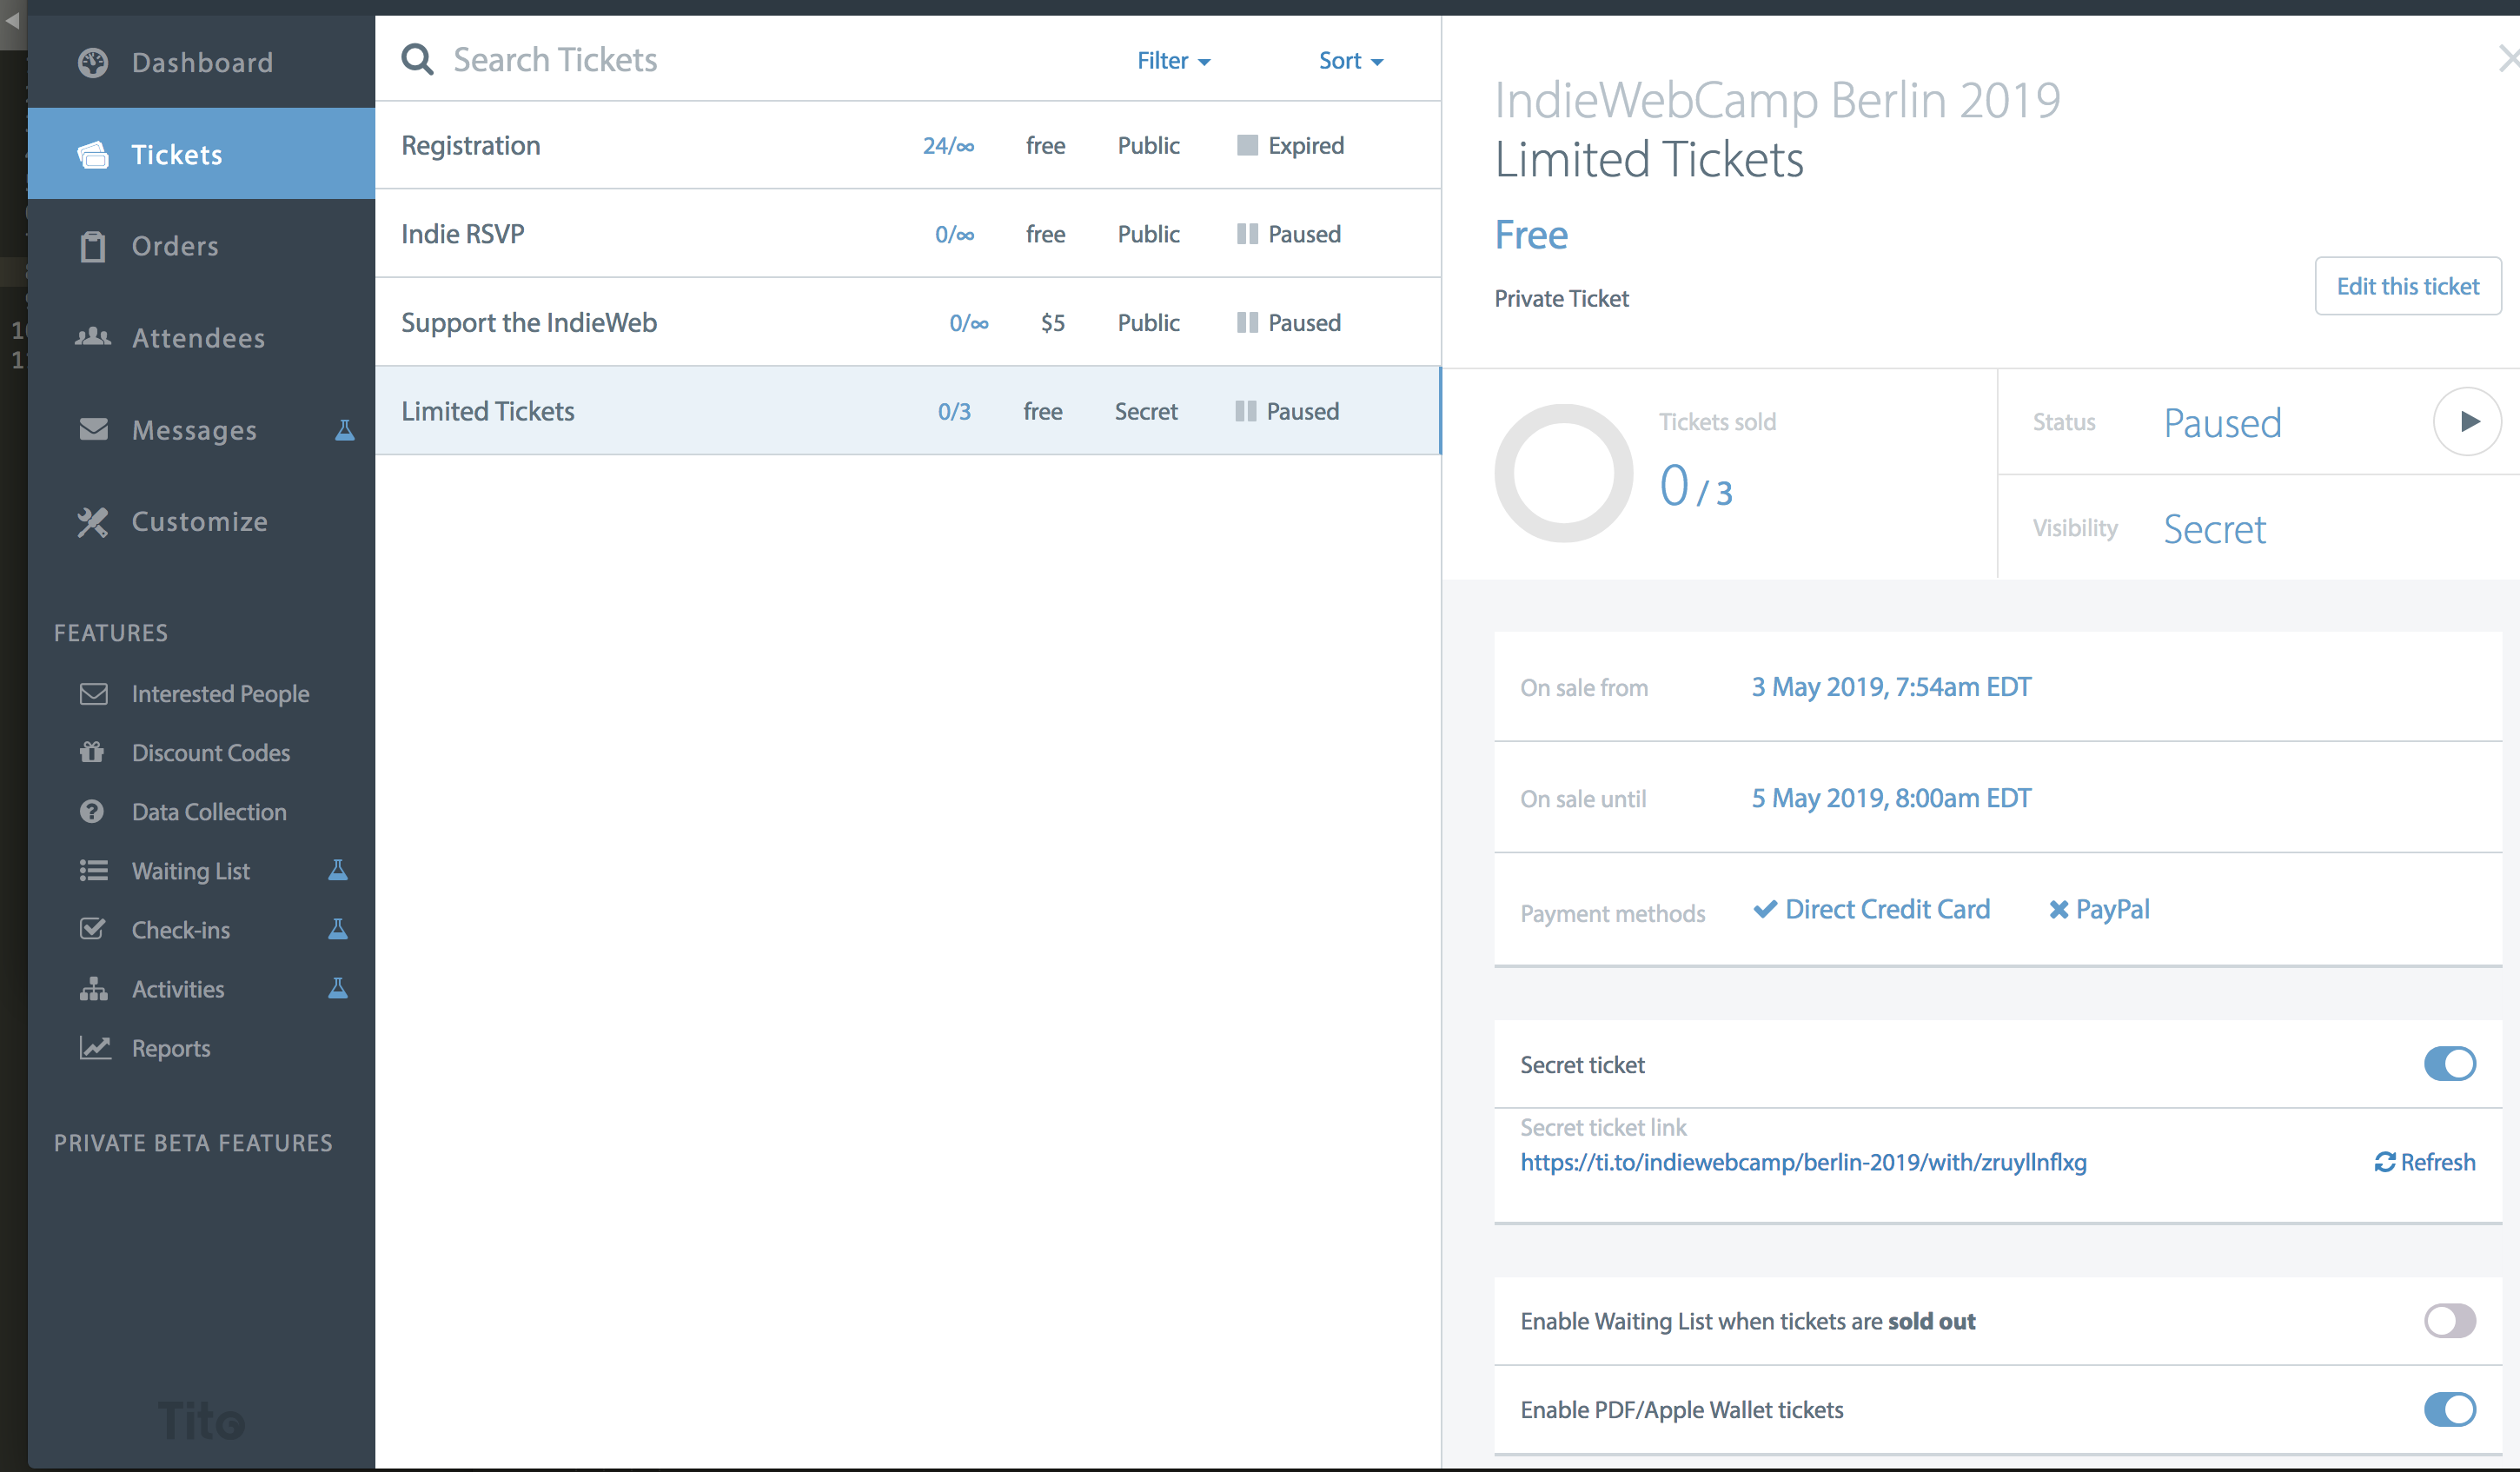Click the Tickets icon in sidebar
Image resolution: width=2520 pixels, height=1472 pixels.
pyautogui.click(x=93, y=155)
